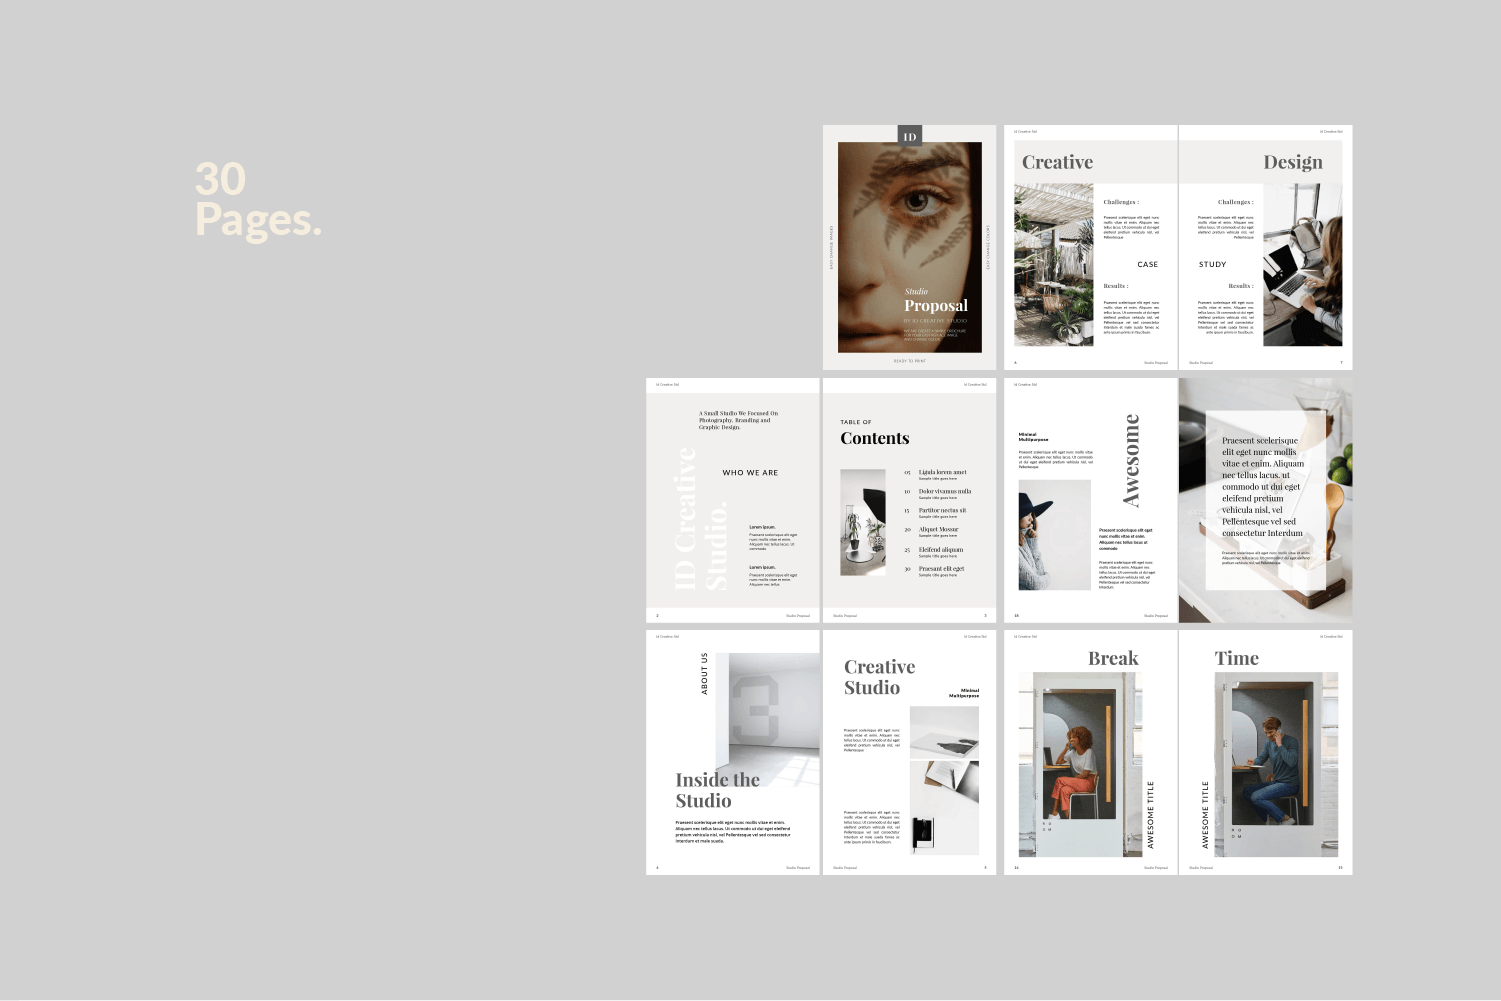Click the vertical 'Awesome' heading
The image size is (1501, 1001).
pyautogui.click(x=1131, y=460)
